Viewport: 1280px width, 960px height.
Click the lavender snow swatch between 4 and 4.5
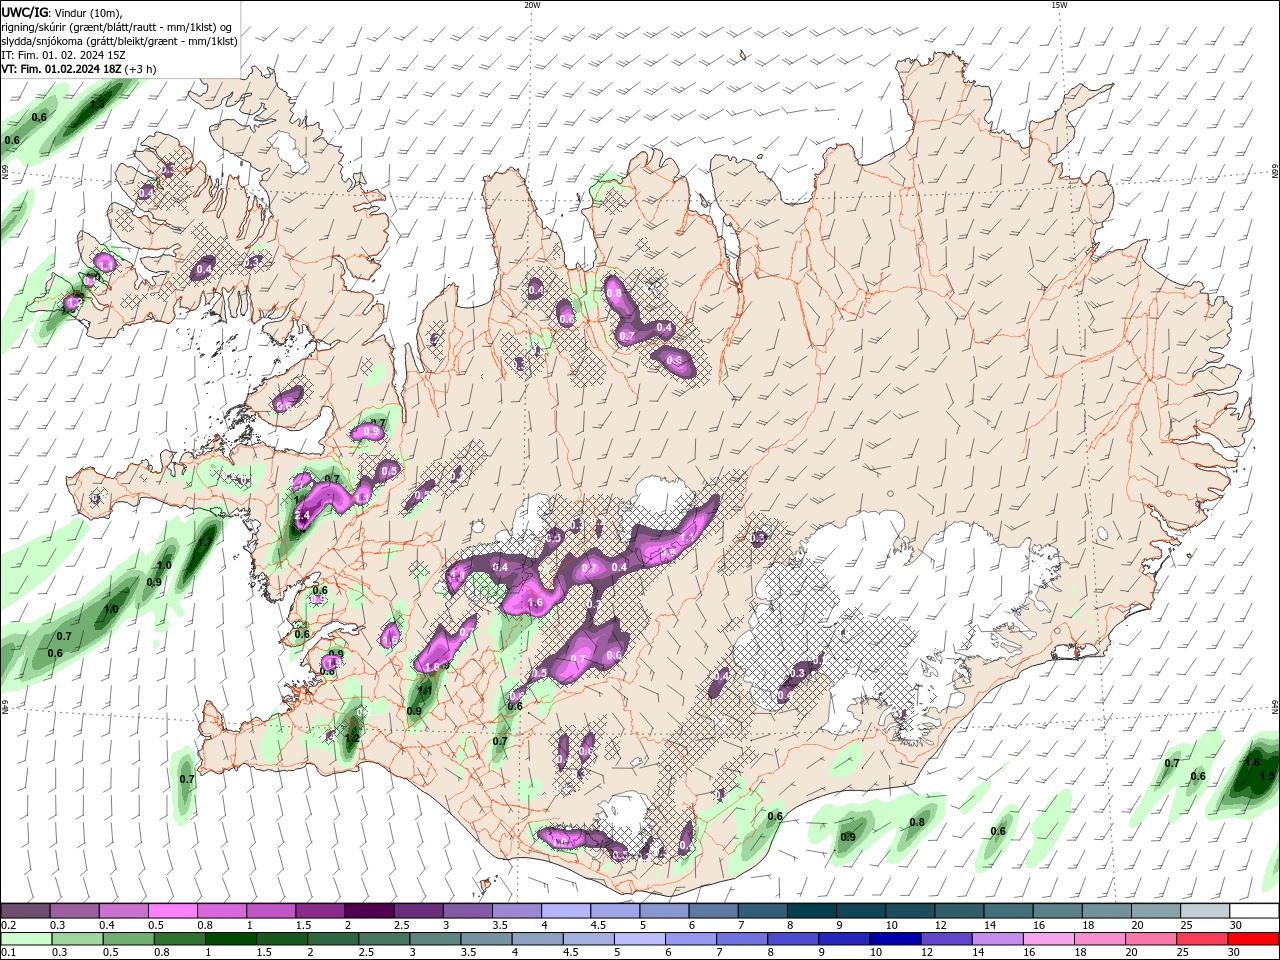(x=565, y=911)
